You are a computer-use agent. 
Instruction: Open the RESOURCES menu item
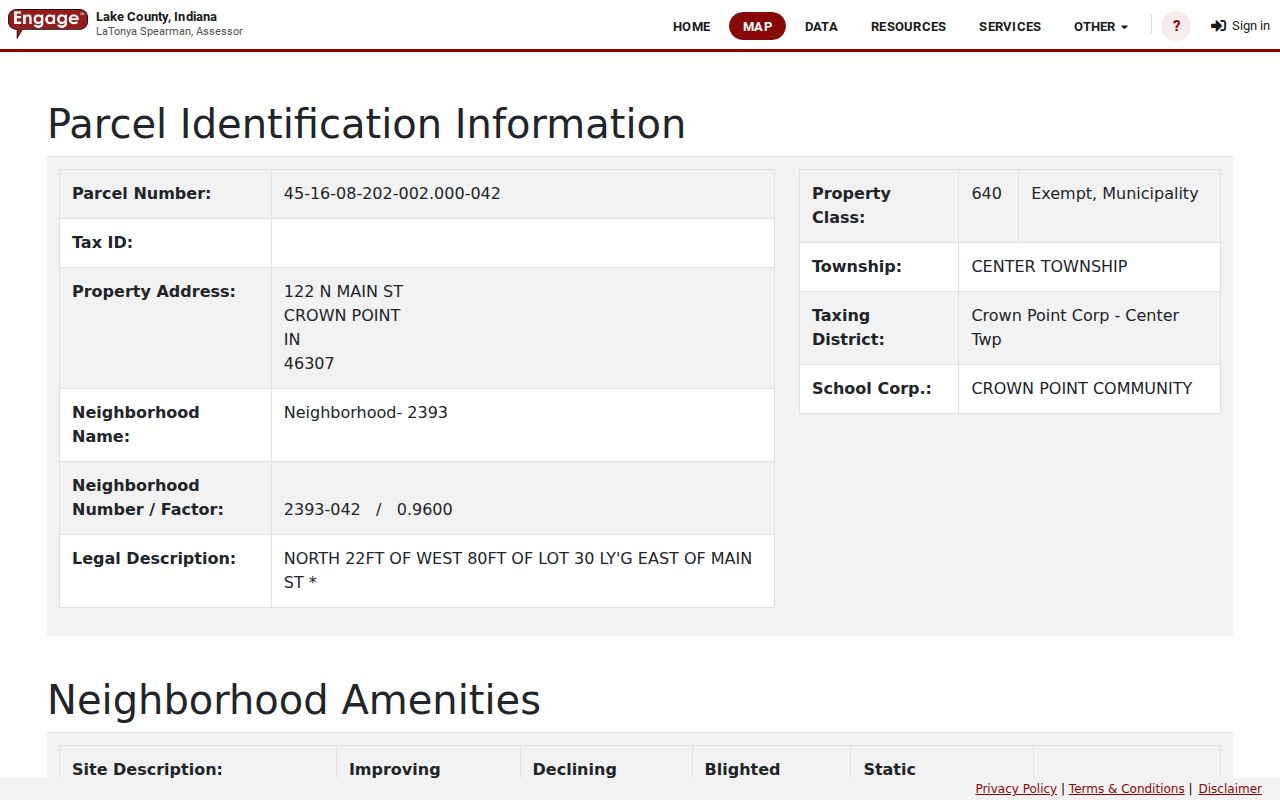(x=908, y=26)
